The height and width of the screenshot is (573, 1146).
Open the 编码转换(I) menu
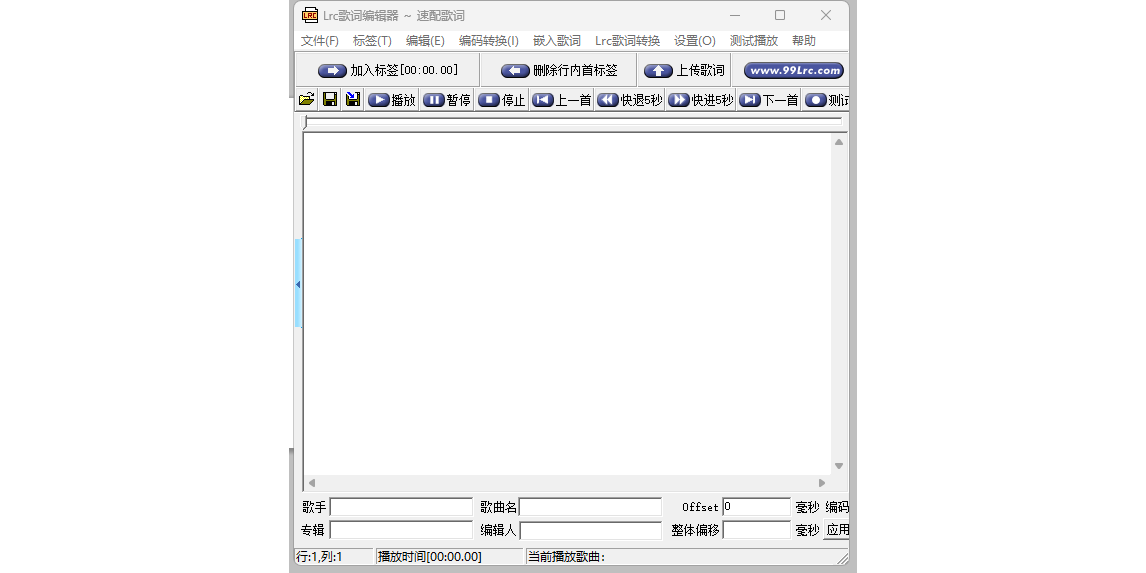488,41
